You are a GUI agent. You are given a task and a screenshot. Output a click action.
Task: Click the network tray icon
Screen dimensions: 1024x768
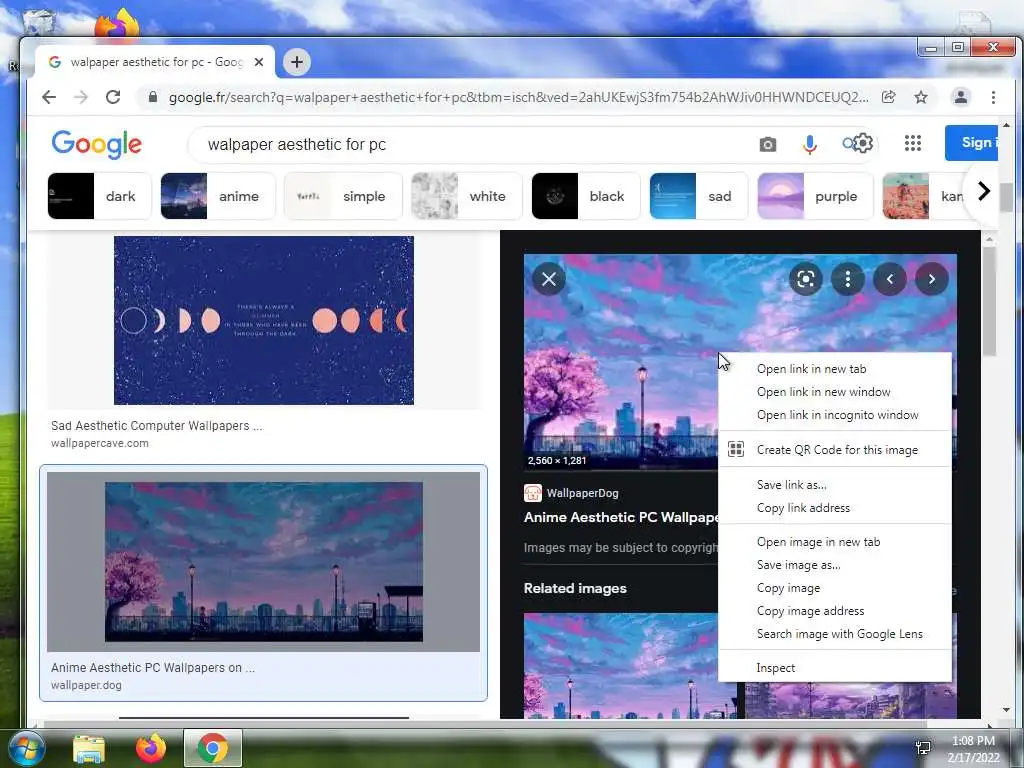[x=923, y=748]
